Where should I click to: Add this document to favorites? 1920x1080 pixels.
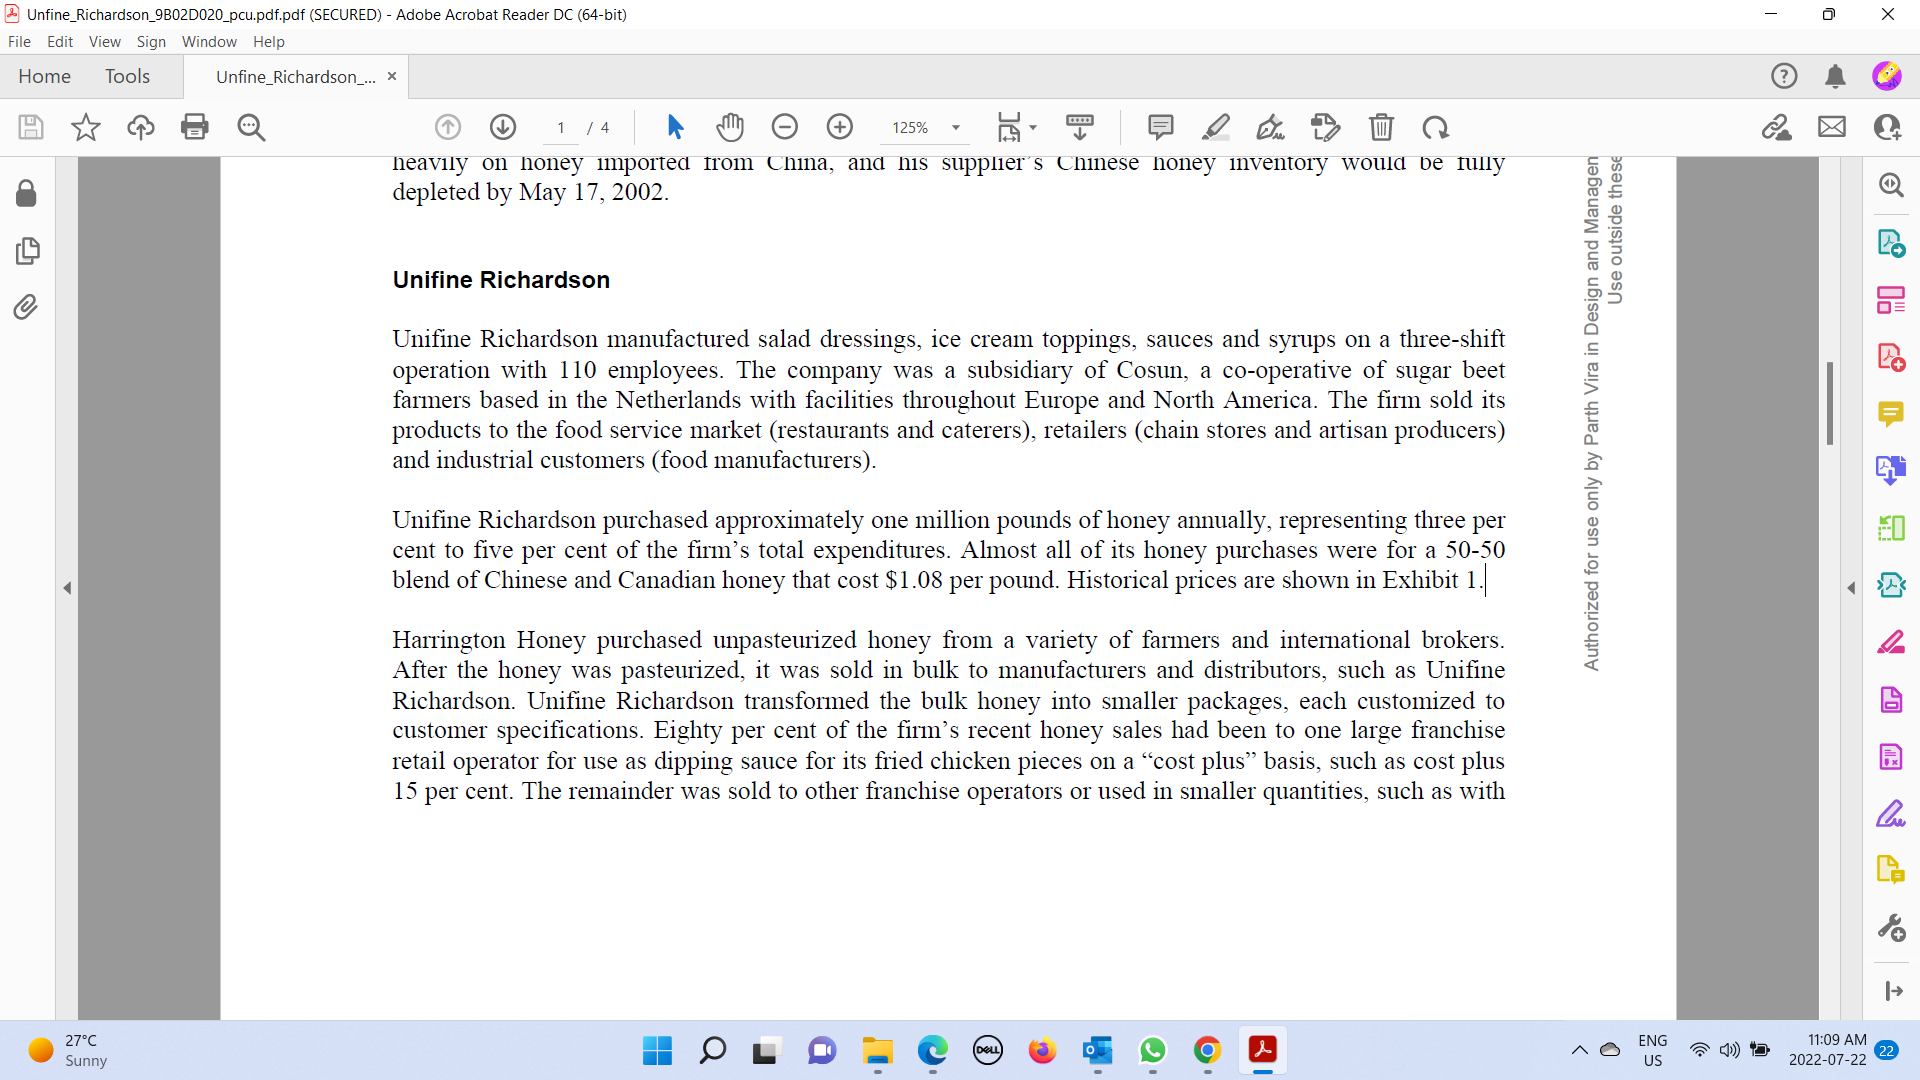(86, 127)
